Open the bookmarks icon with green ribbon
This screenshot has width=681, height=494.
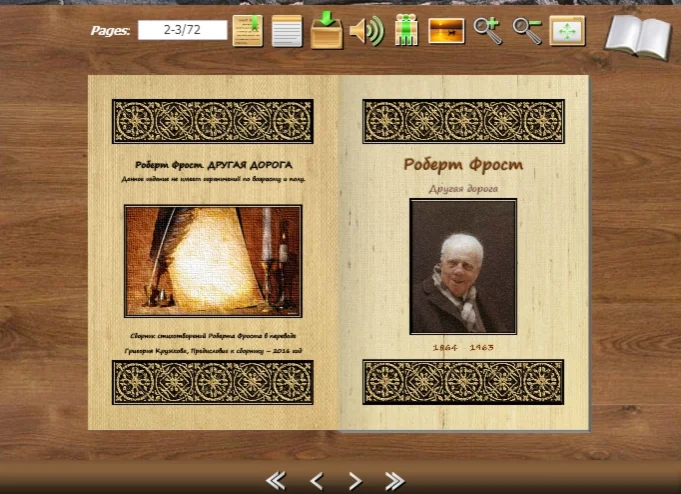[248, 30]
